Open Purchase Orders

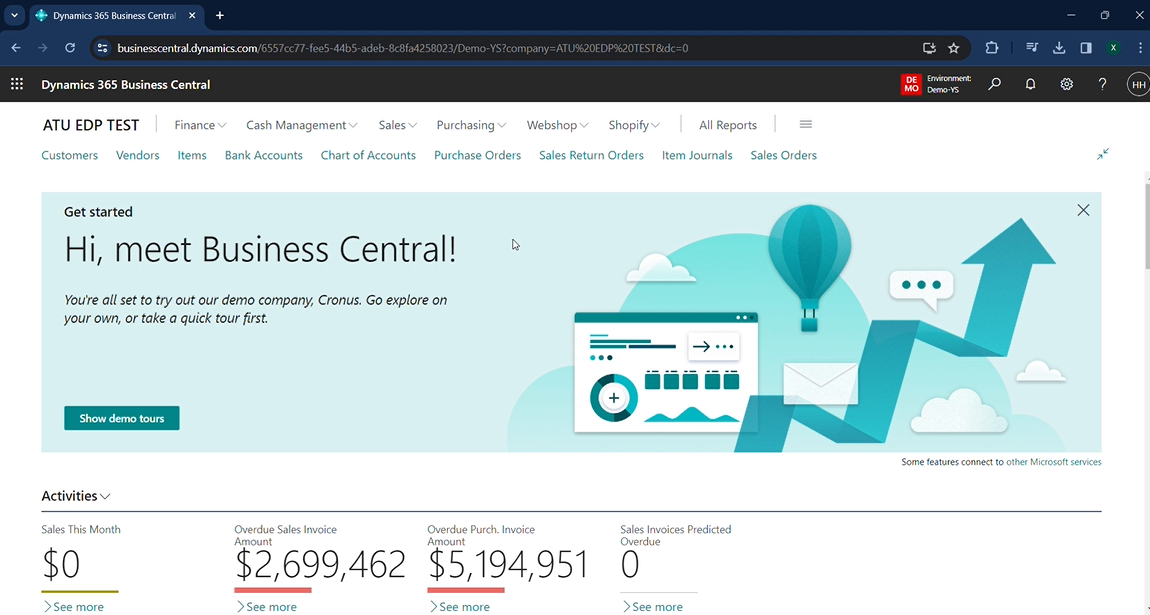[x=477, y=155]
